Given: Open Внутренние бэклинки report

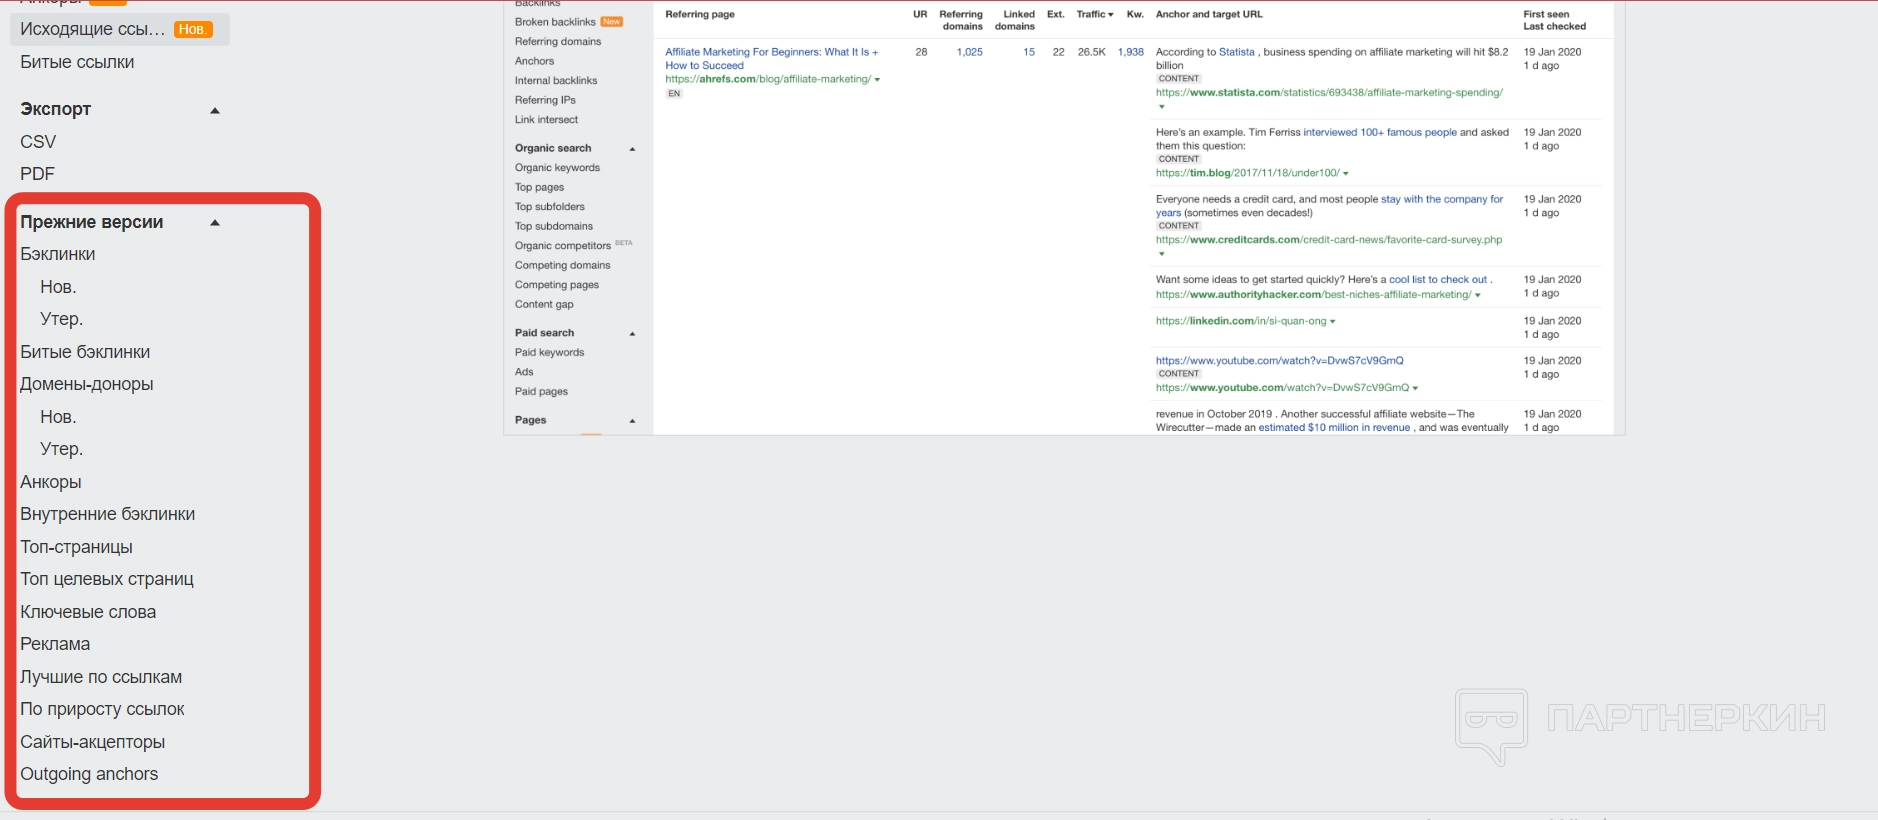Looking at the screenshot, I should point(108,514).
